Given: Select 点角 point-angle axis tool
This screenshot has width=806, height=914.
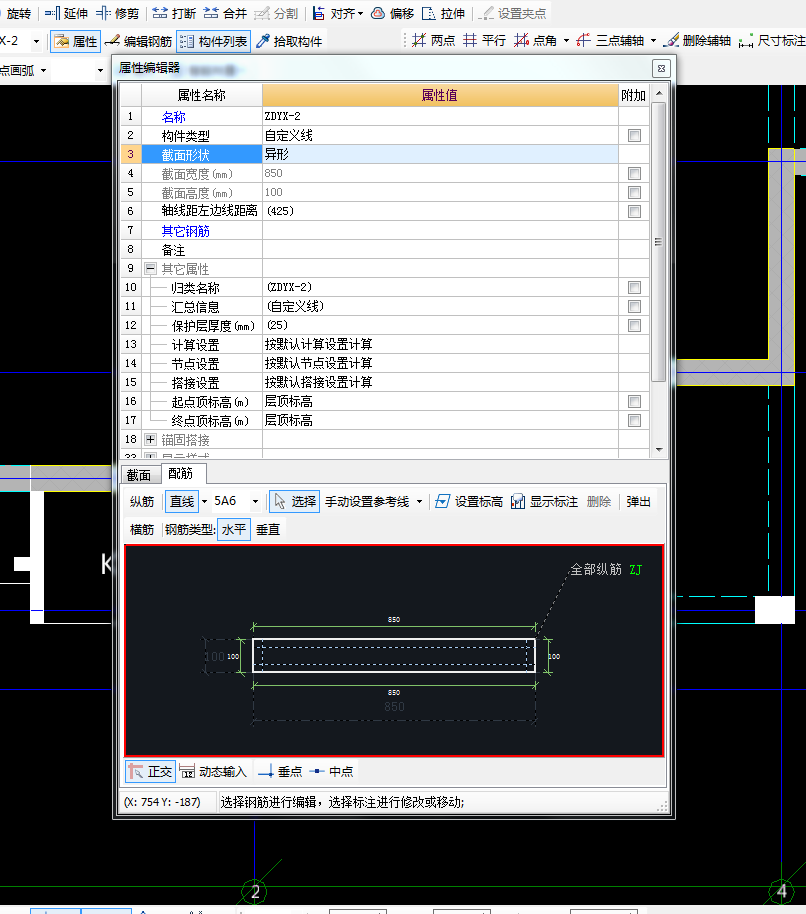Looking at the screenshot, I should pos(535,40).
